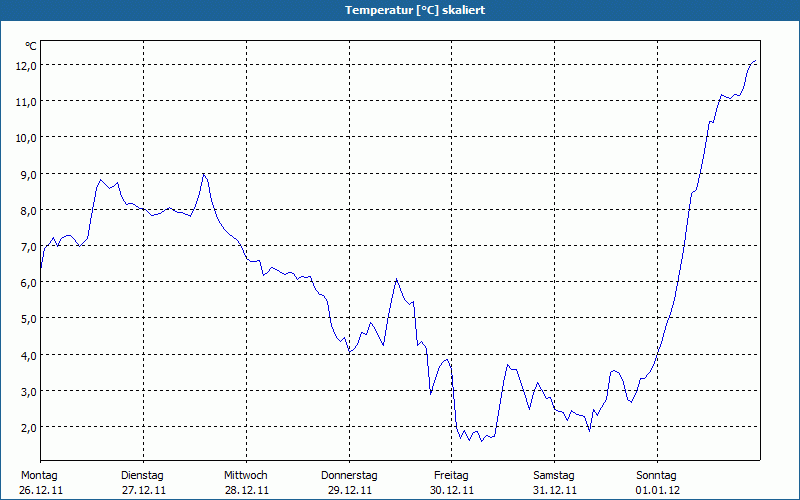
Task: Click the Dienstag day label
Action: [142, 476]
